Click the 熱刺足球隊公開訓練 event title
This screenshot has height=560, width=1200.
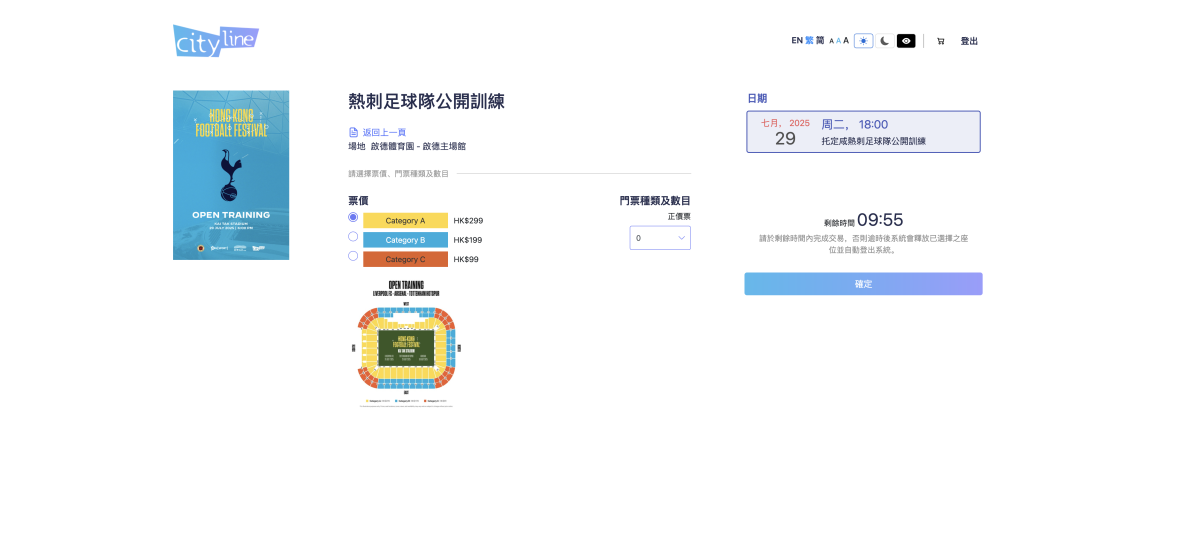[426, 101]
